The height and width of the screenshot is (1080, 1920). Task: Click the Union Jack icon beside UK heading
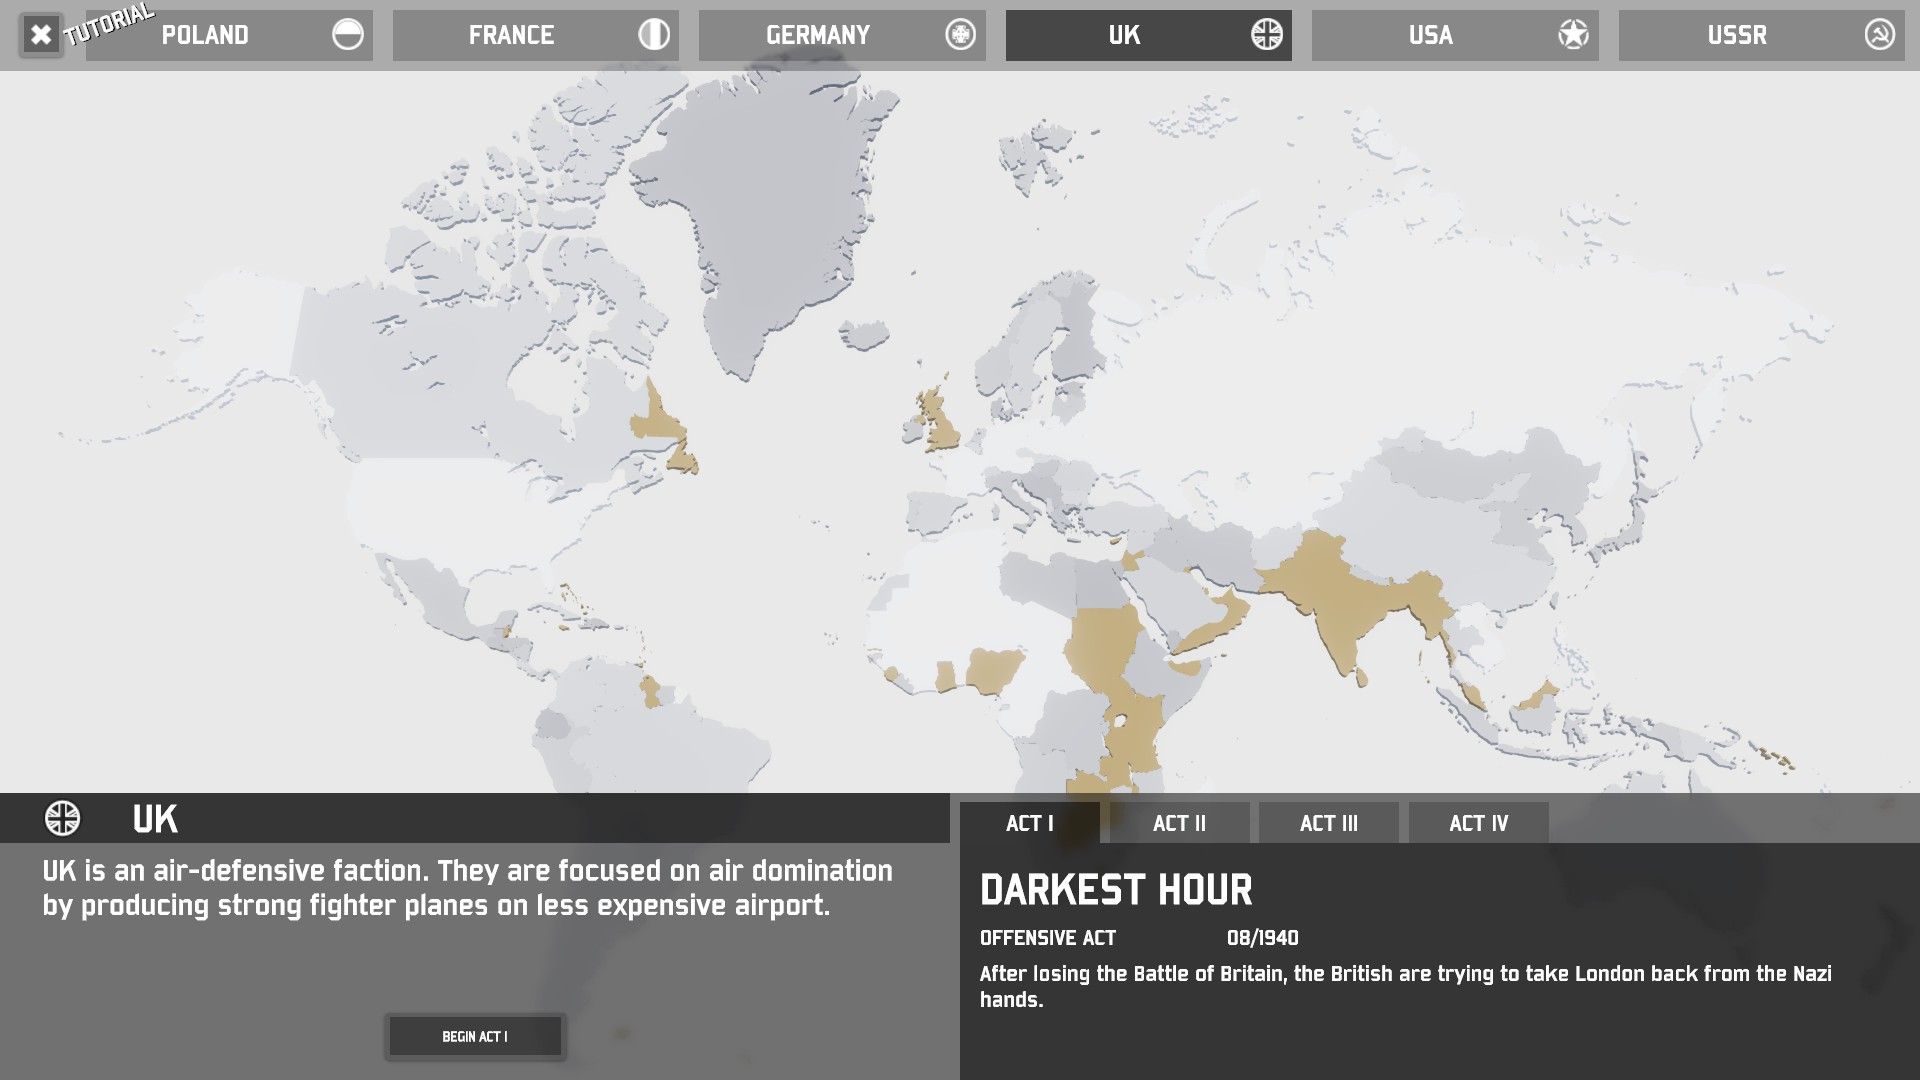point(63,819)
